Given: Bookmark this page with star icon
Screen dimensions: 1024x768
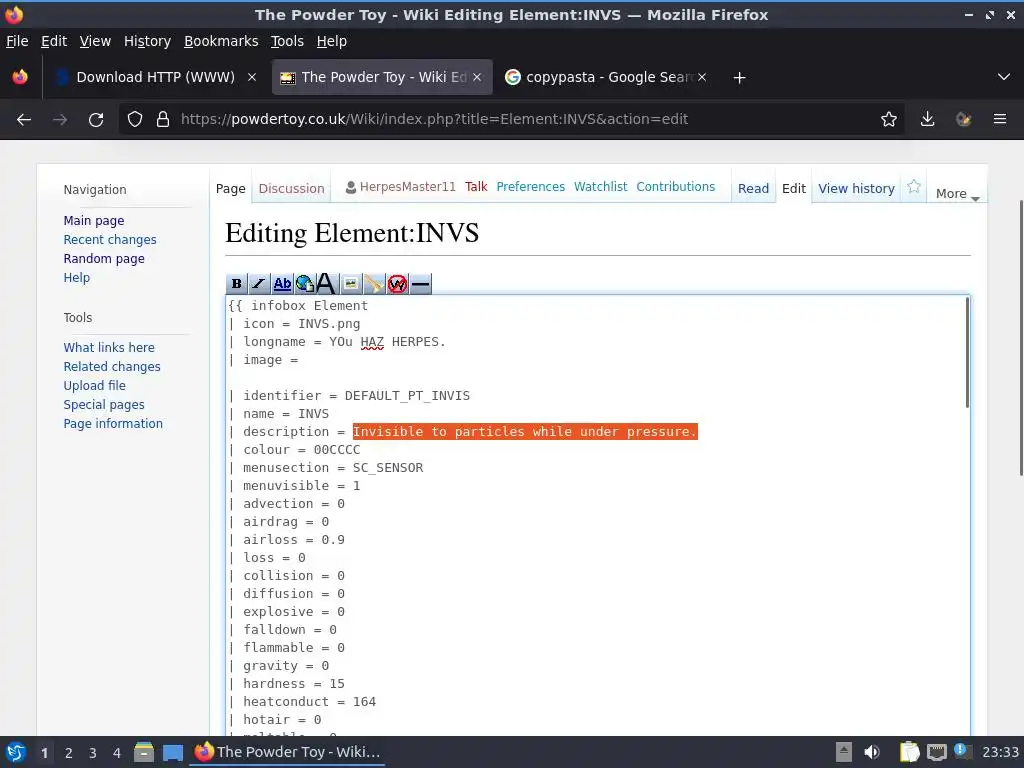Looking at the screenshot, I should (888, 120).
